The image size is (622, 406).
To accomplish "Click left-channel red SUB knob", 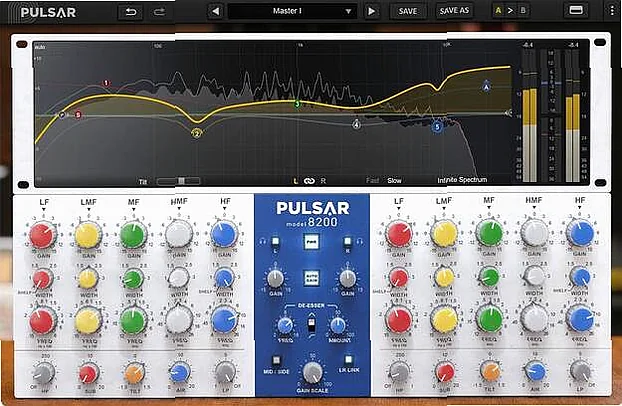I will point(88,373).
